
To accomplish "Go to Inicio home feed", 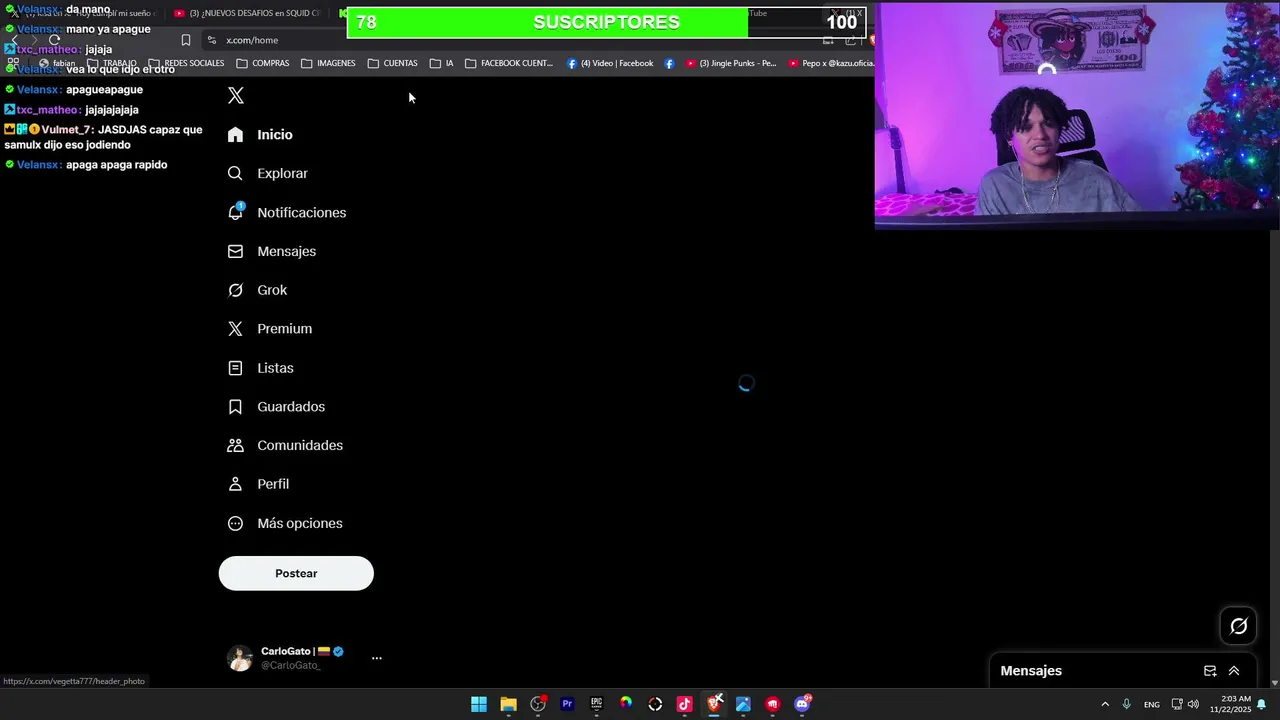I will pyautogui.click(x=260, y=135).
